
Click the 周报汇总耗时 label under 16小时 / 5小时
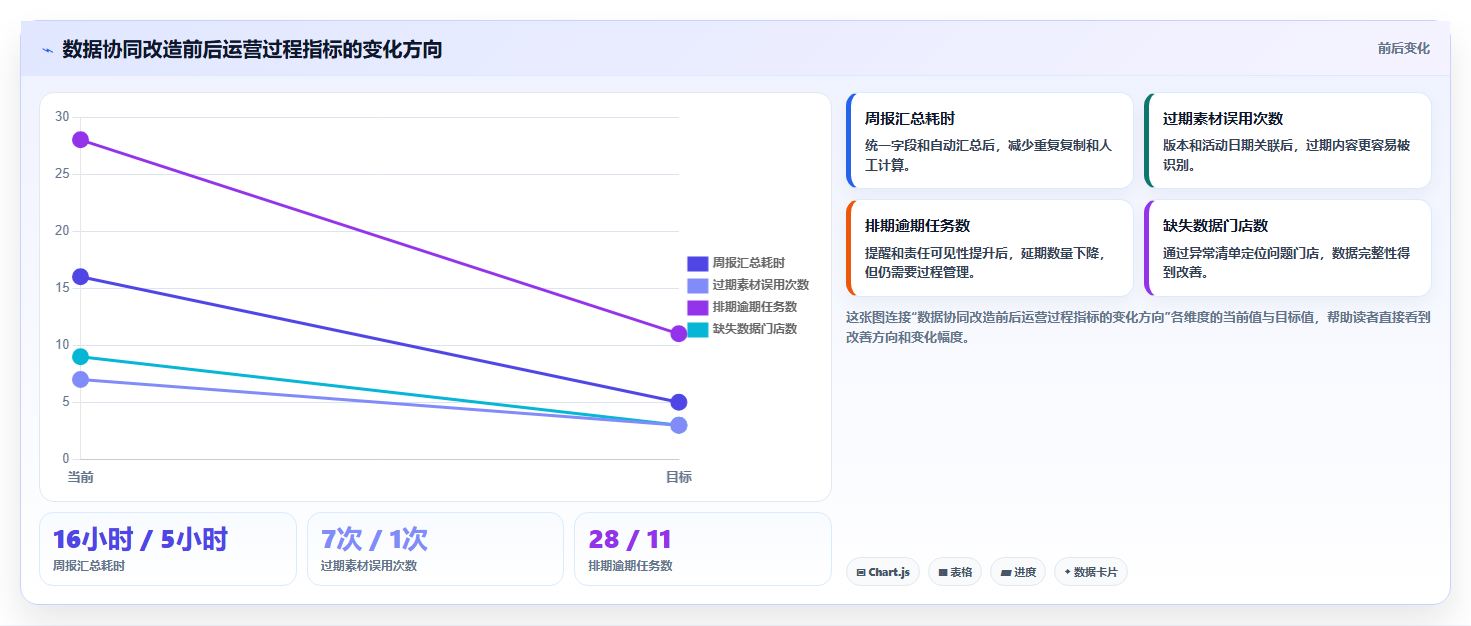coord(89,566)
